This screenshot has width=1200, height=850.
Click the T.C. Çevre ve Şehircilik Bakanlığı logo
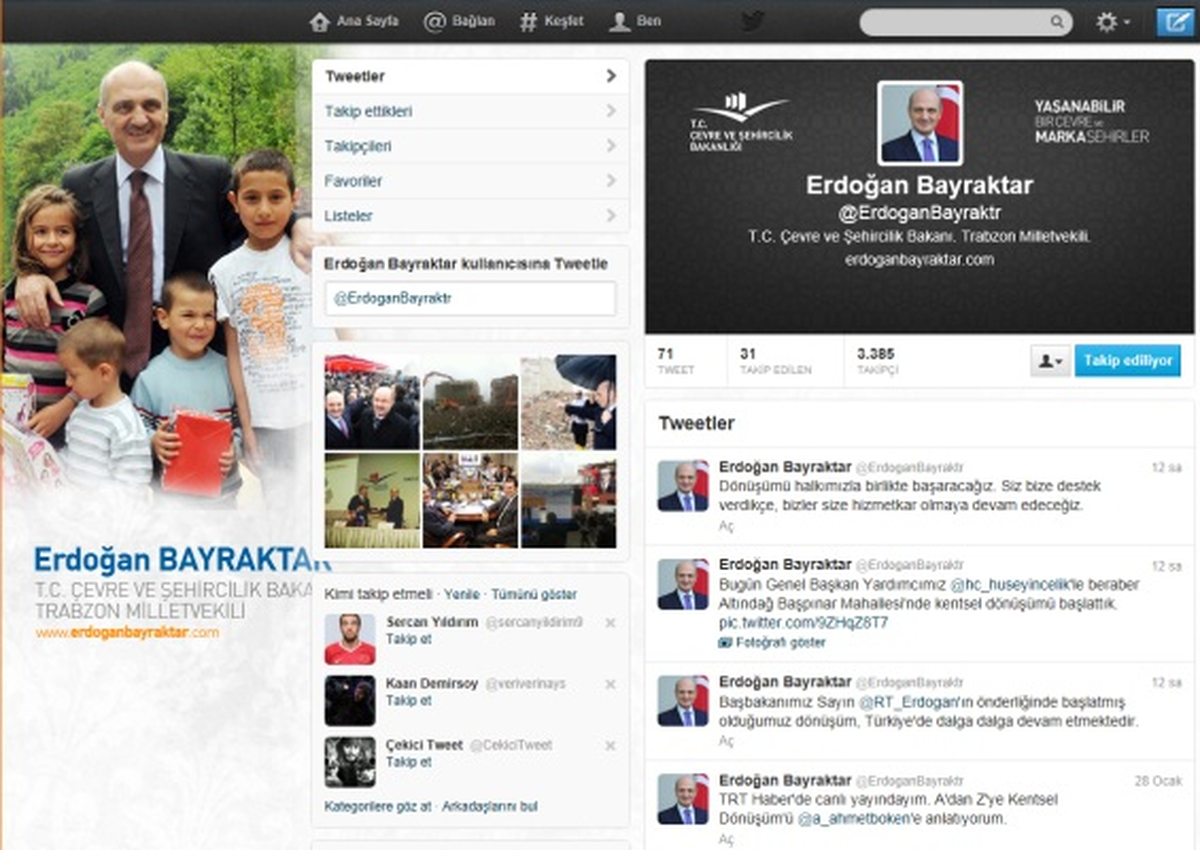point(740,122)
